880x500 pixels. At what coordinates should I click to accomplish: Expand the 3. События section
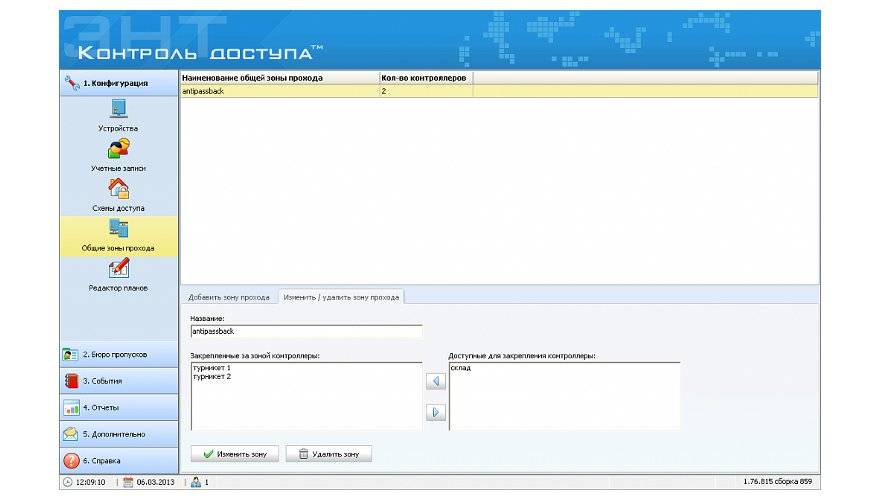point(119,381)
